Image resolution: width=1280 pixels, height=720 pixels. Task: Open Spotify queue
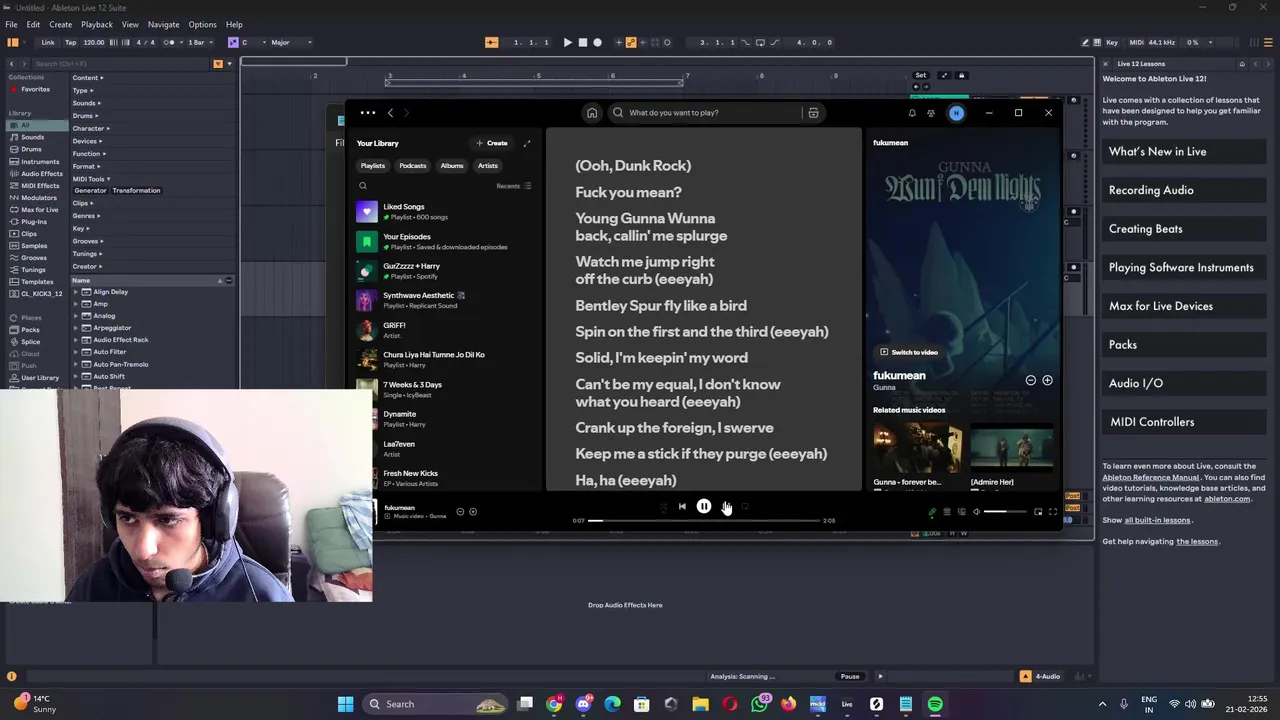coord(947,512)
